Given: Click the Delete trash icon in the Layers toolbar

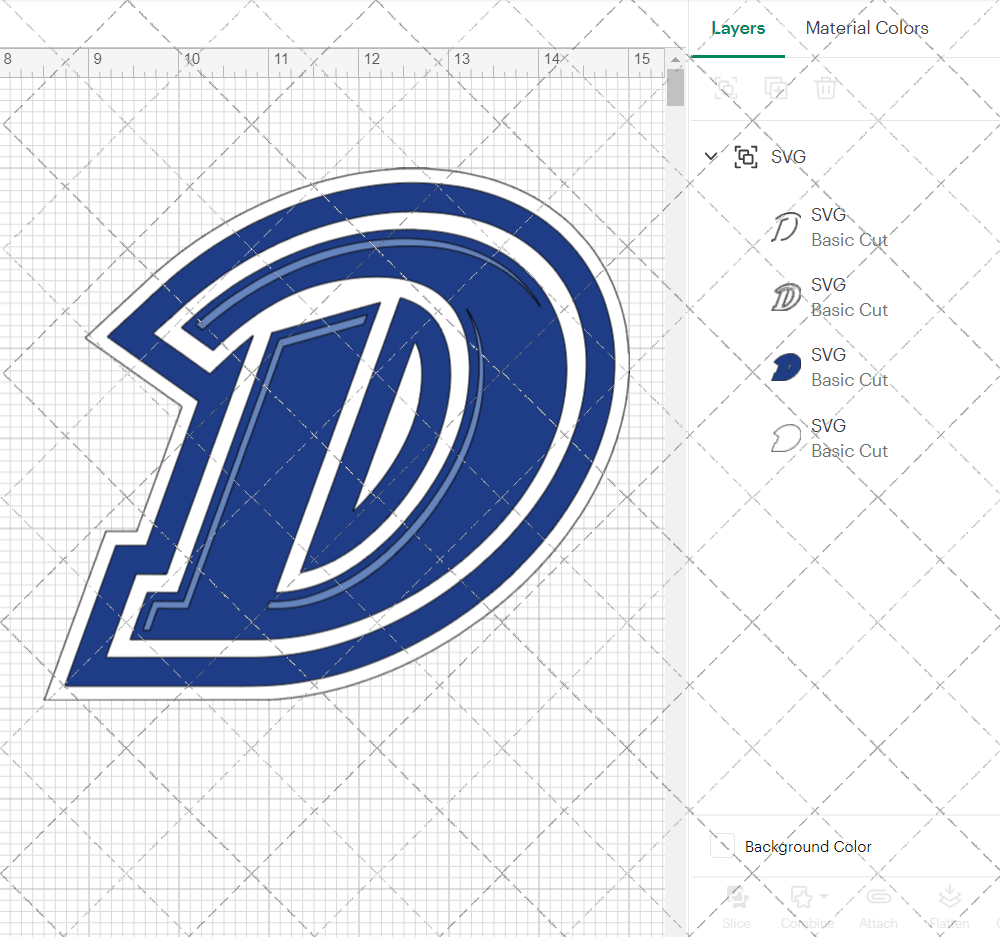Looking at the screenshot, I should click(x=825, y=88).
